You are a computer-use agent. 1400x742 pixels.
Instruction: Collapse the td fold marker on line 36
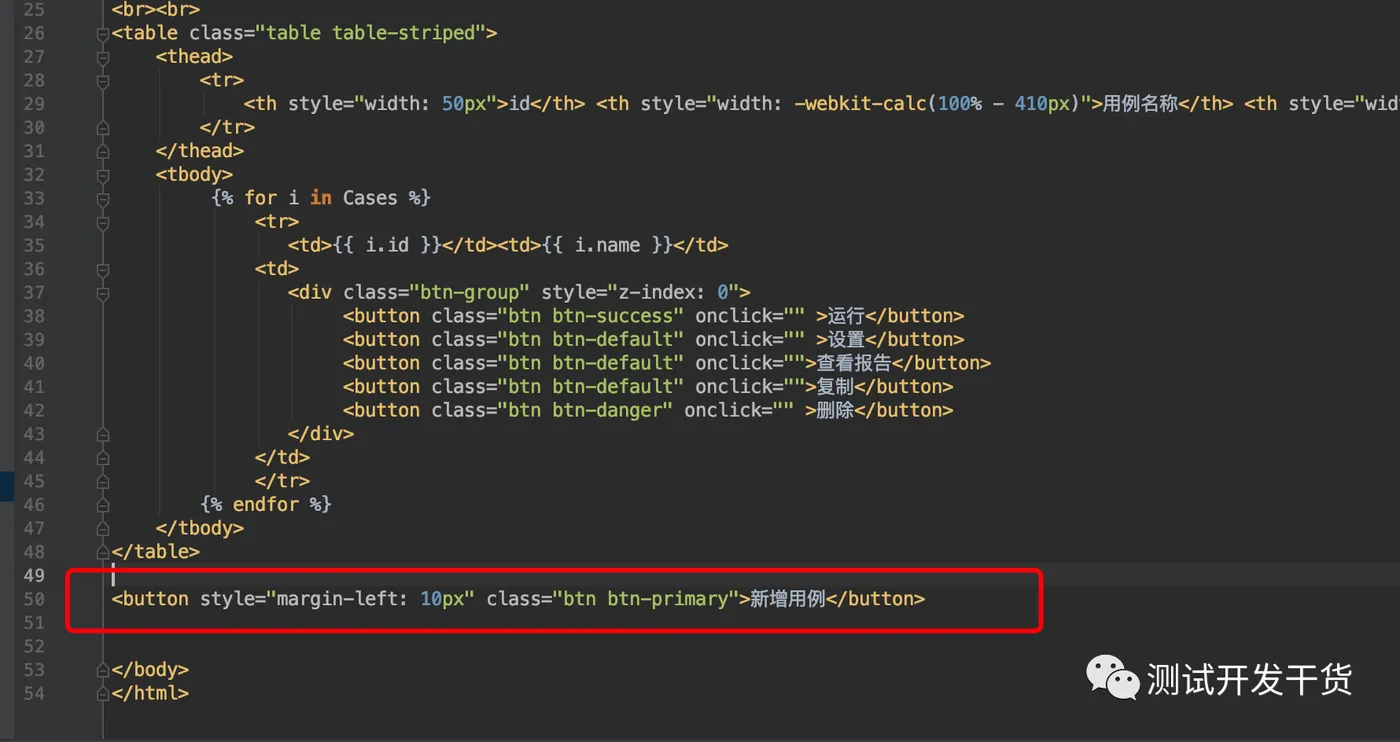[102, 270]
